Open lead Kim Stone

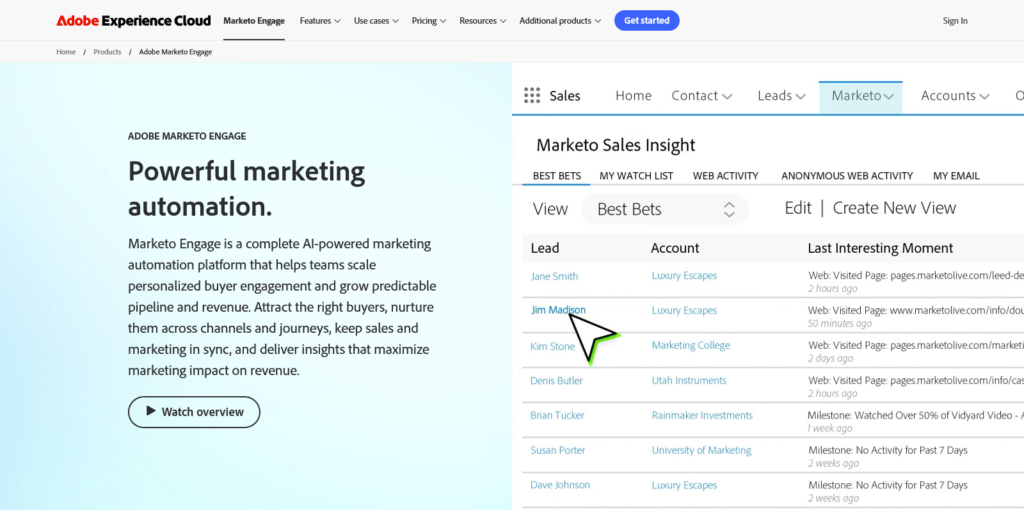coord(552,346)
